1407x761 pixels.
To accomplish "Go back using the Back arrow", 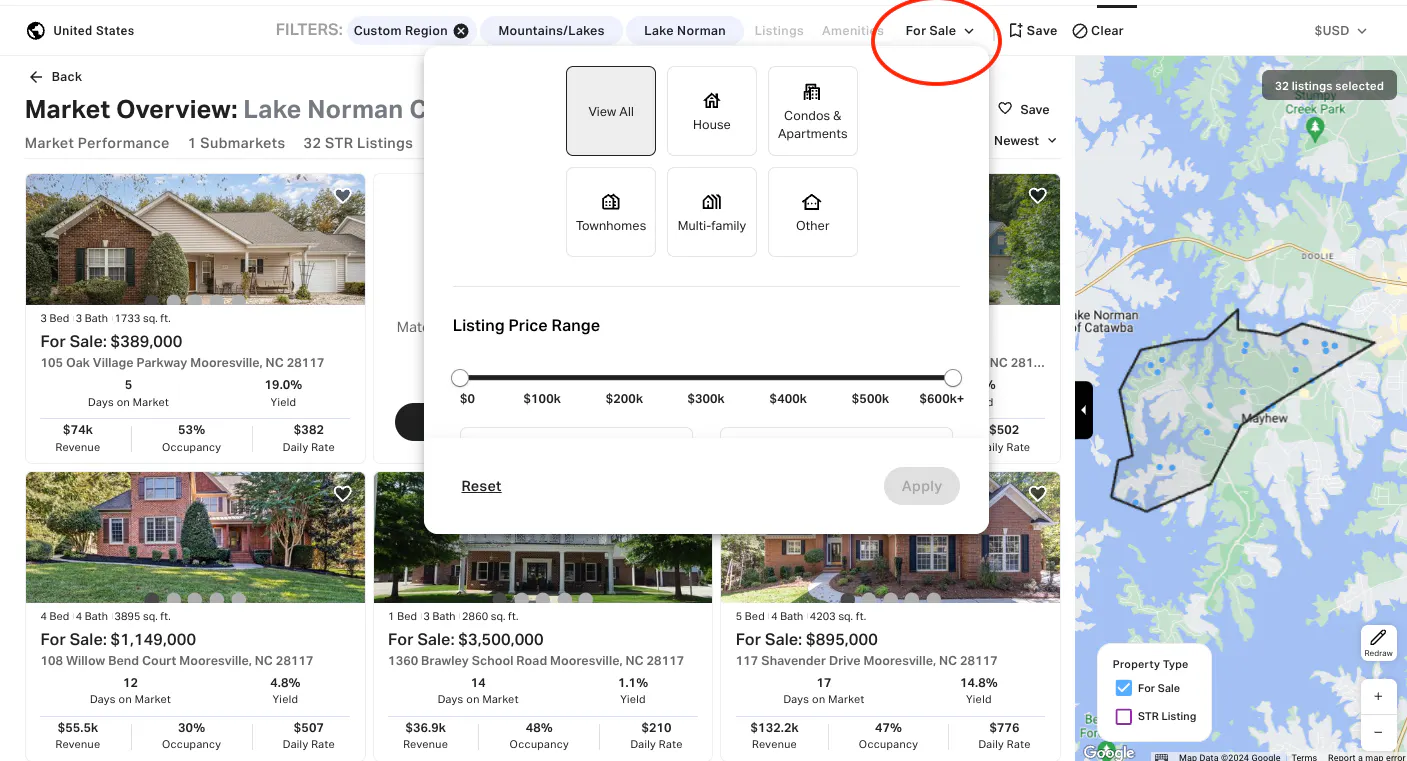I will (x=36, y=77).
